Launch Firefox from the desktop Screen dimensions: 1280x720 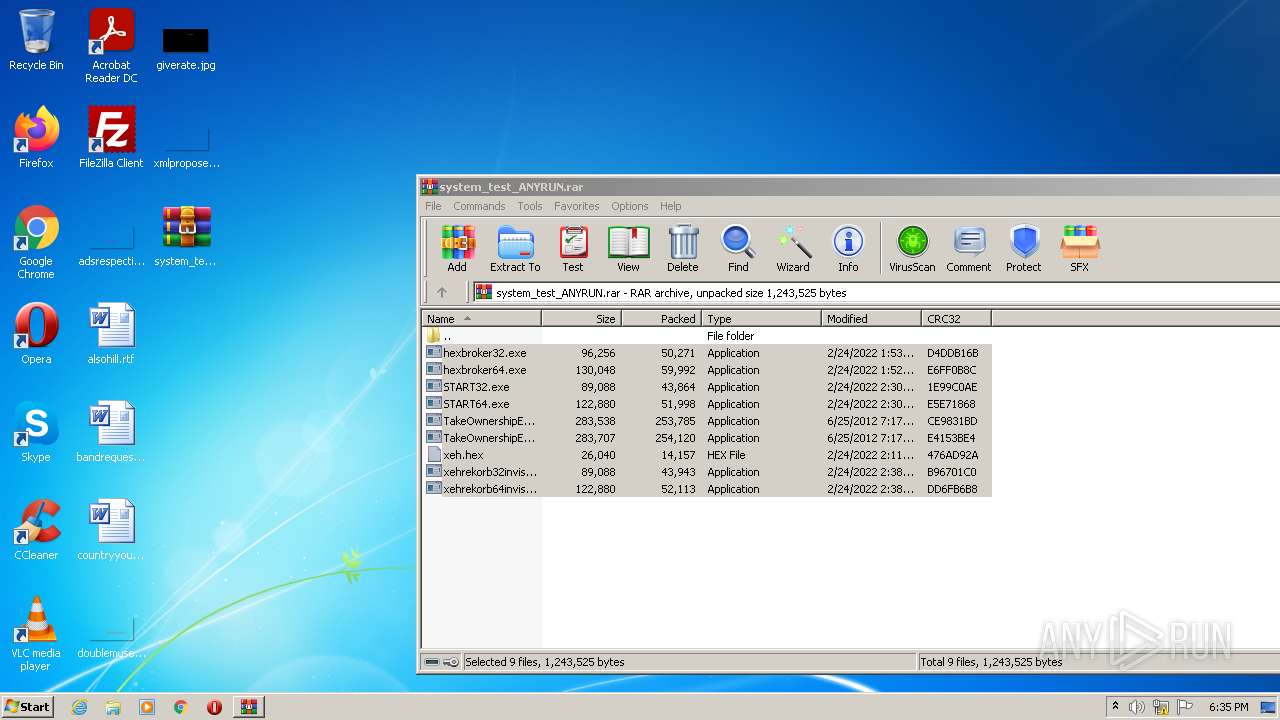(36, 138)
